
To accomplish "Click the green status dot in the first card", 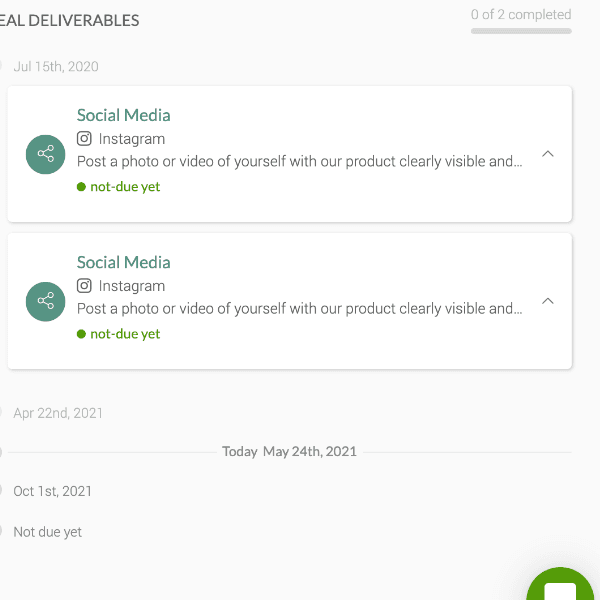I will point(81,187).
